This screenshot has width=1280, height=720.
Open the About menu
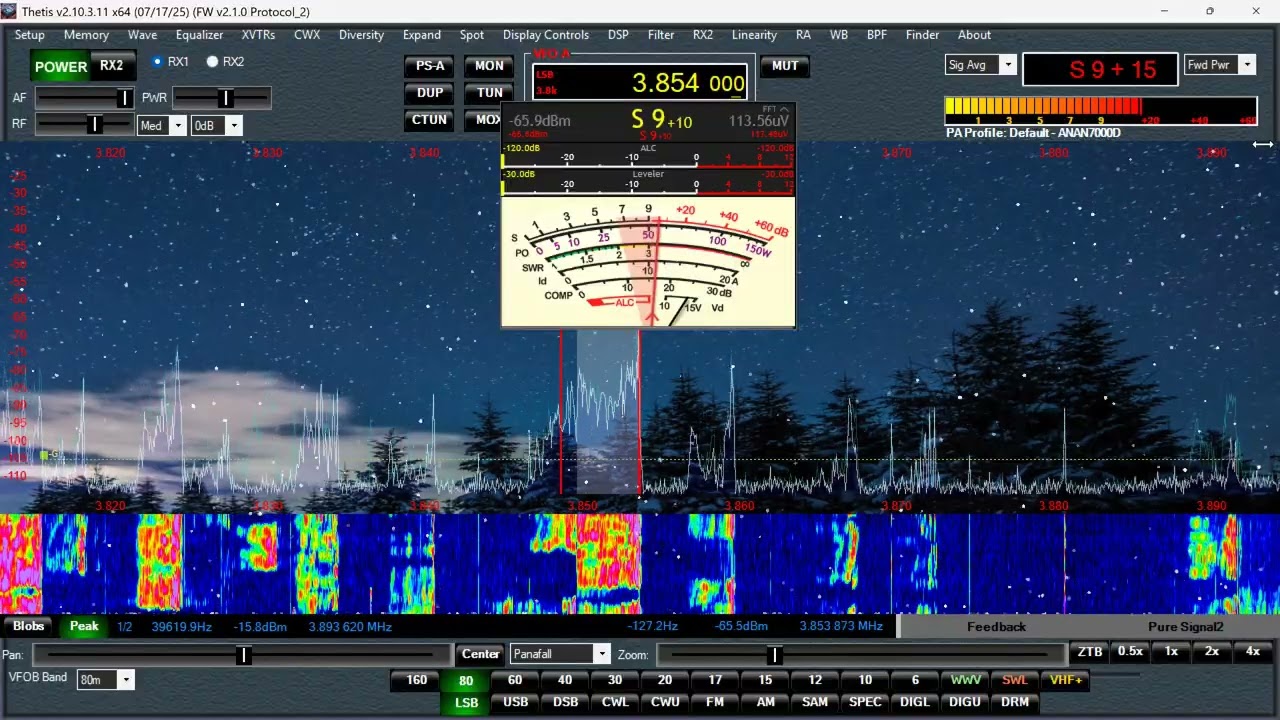click(974, 35)
